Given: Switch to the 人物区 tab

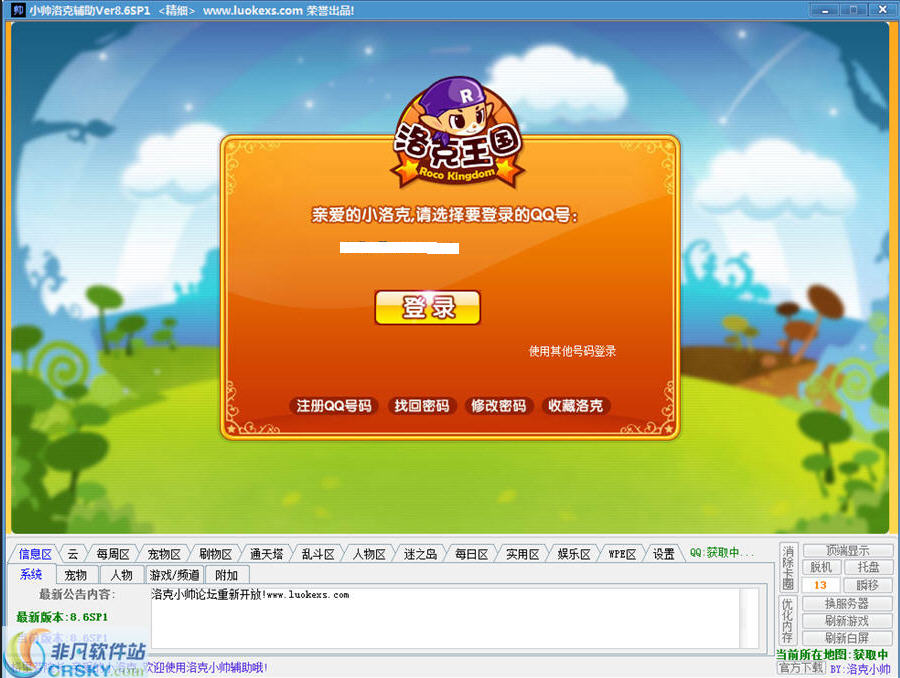Looking at the screenshot, I should [x=369, y=554].
